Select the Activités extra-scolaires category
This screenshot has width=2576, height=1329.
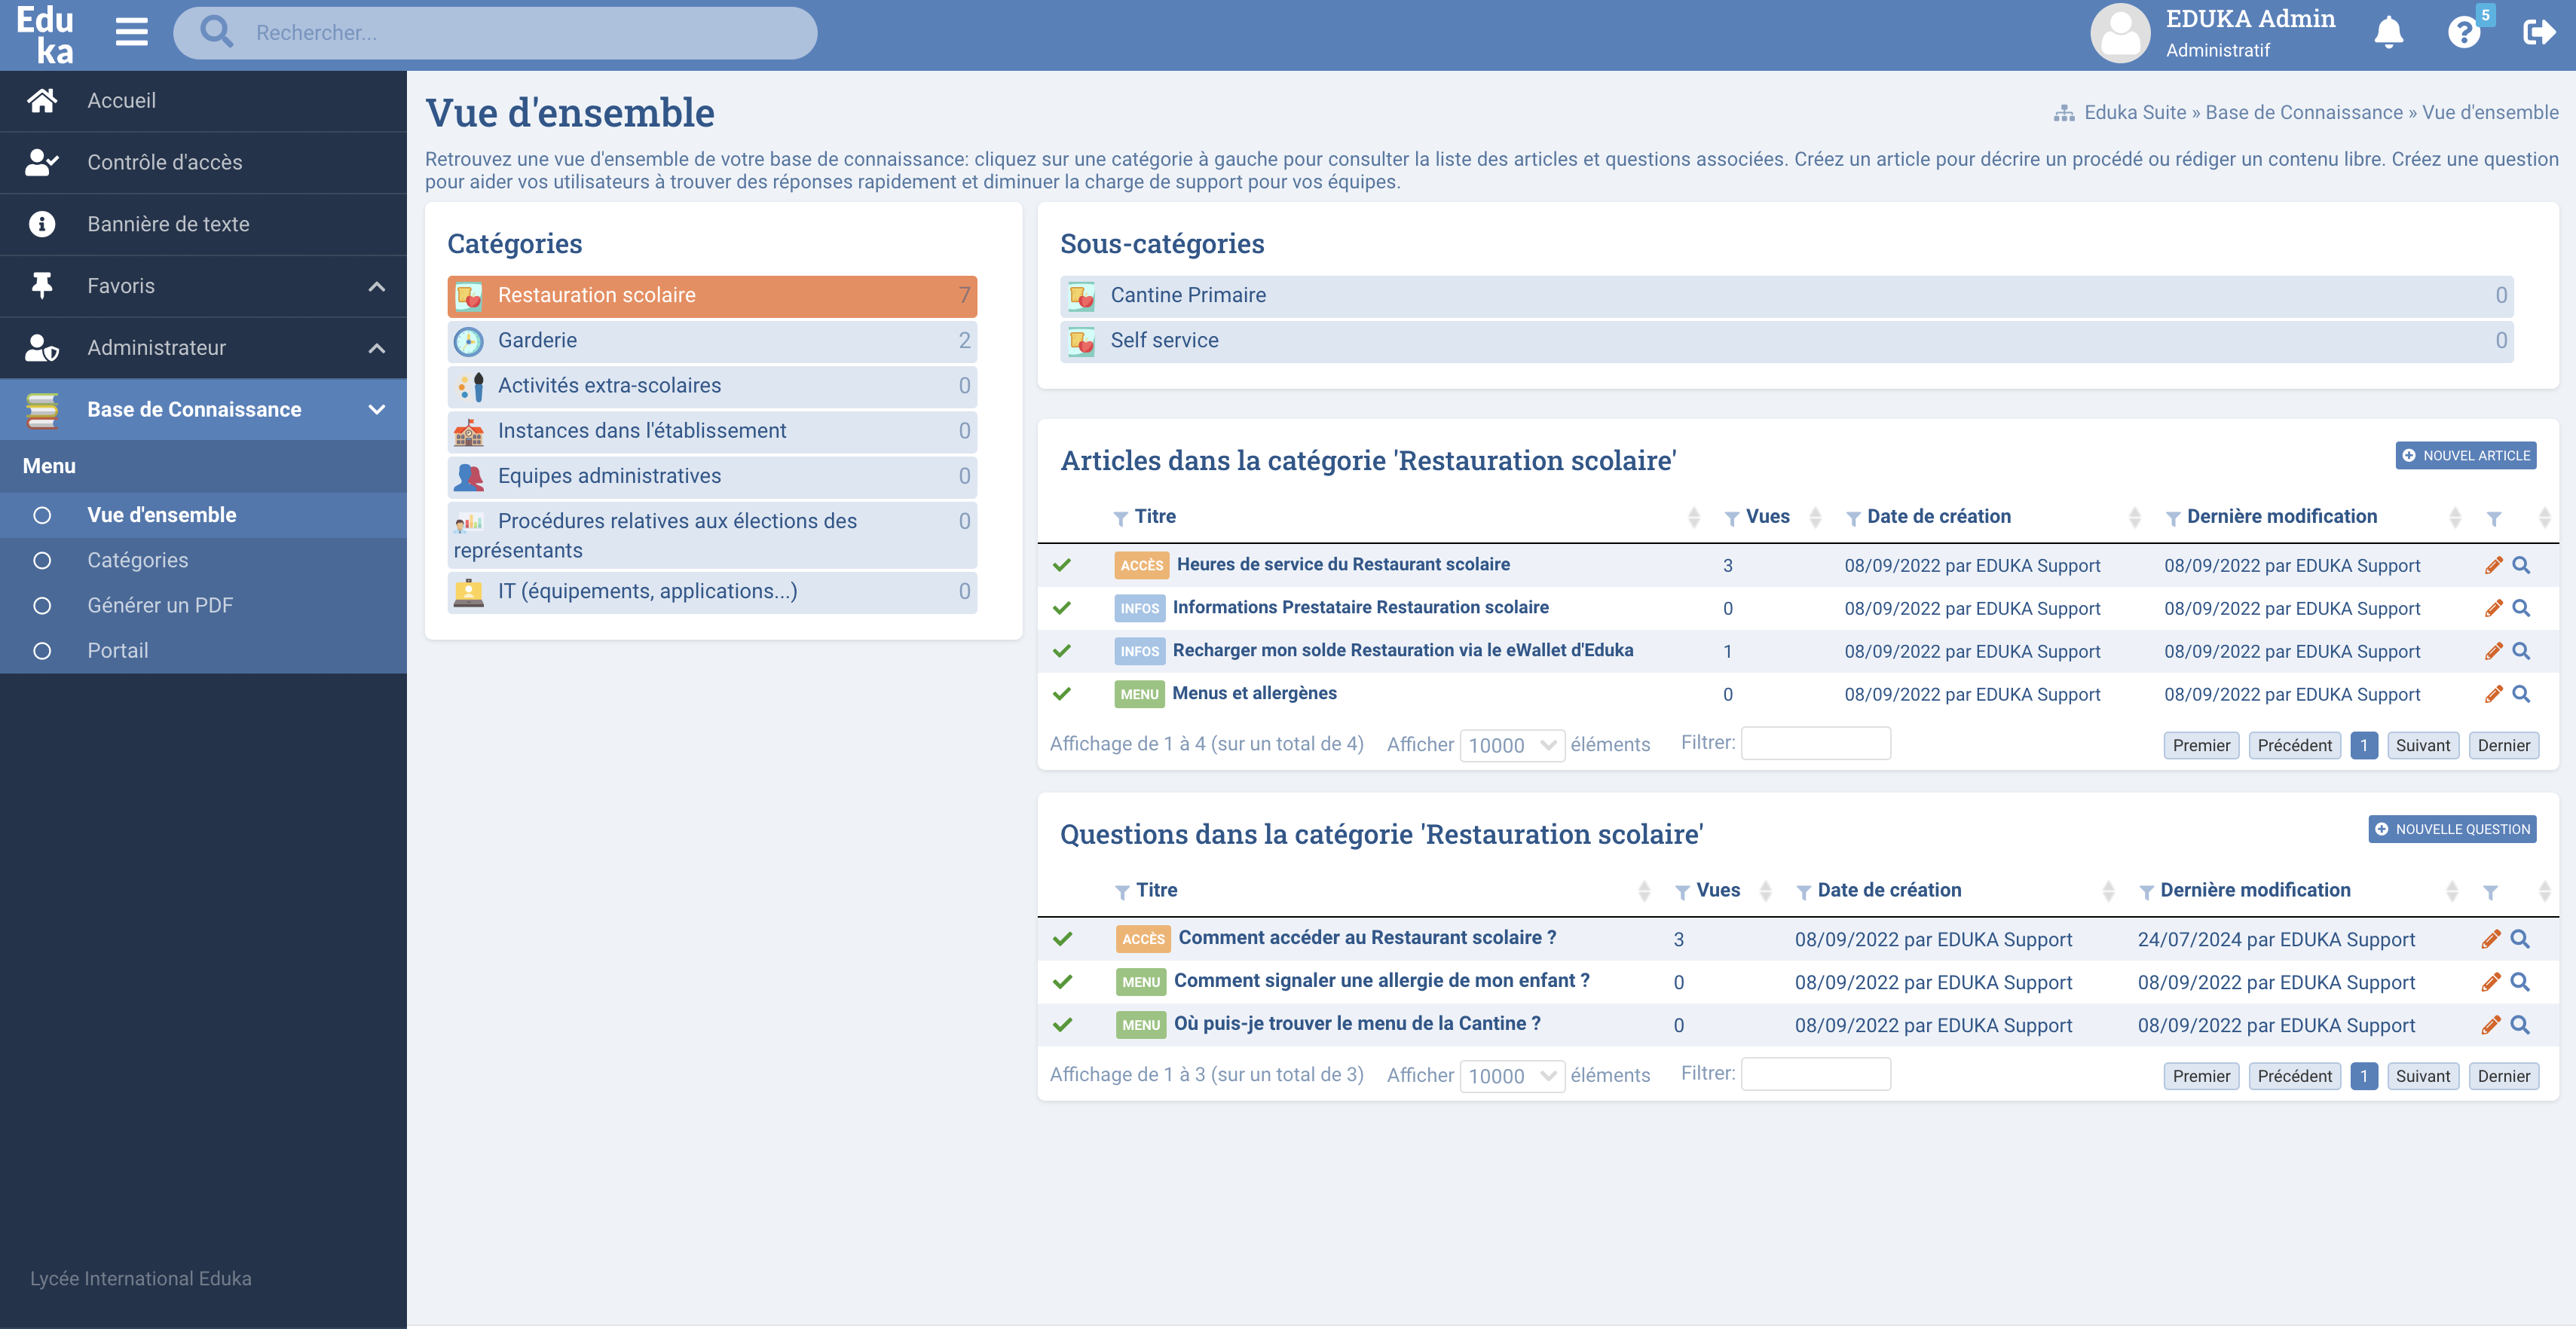[x=712, y=386]
